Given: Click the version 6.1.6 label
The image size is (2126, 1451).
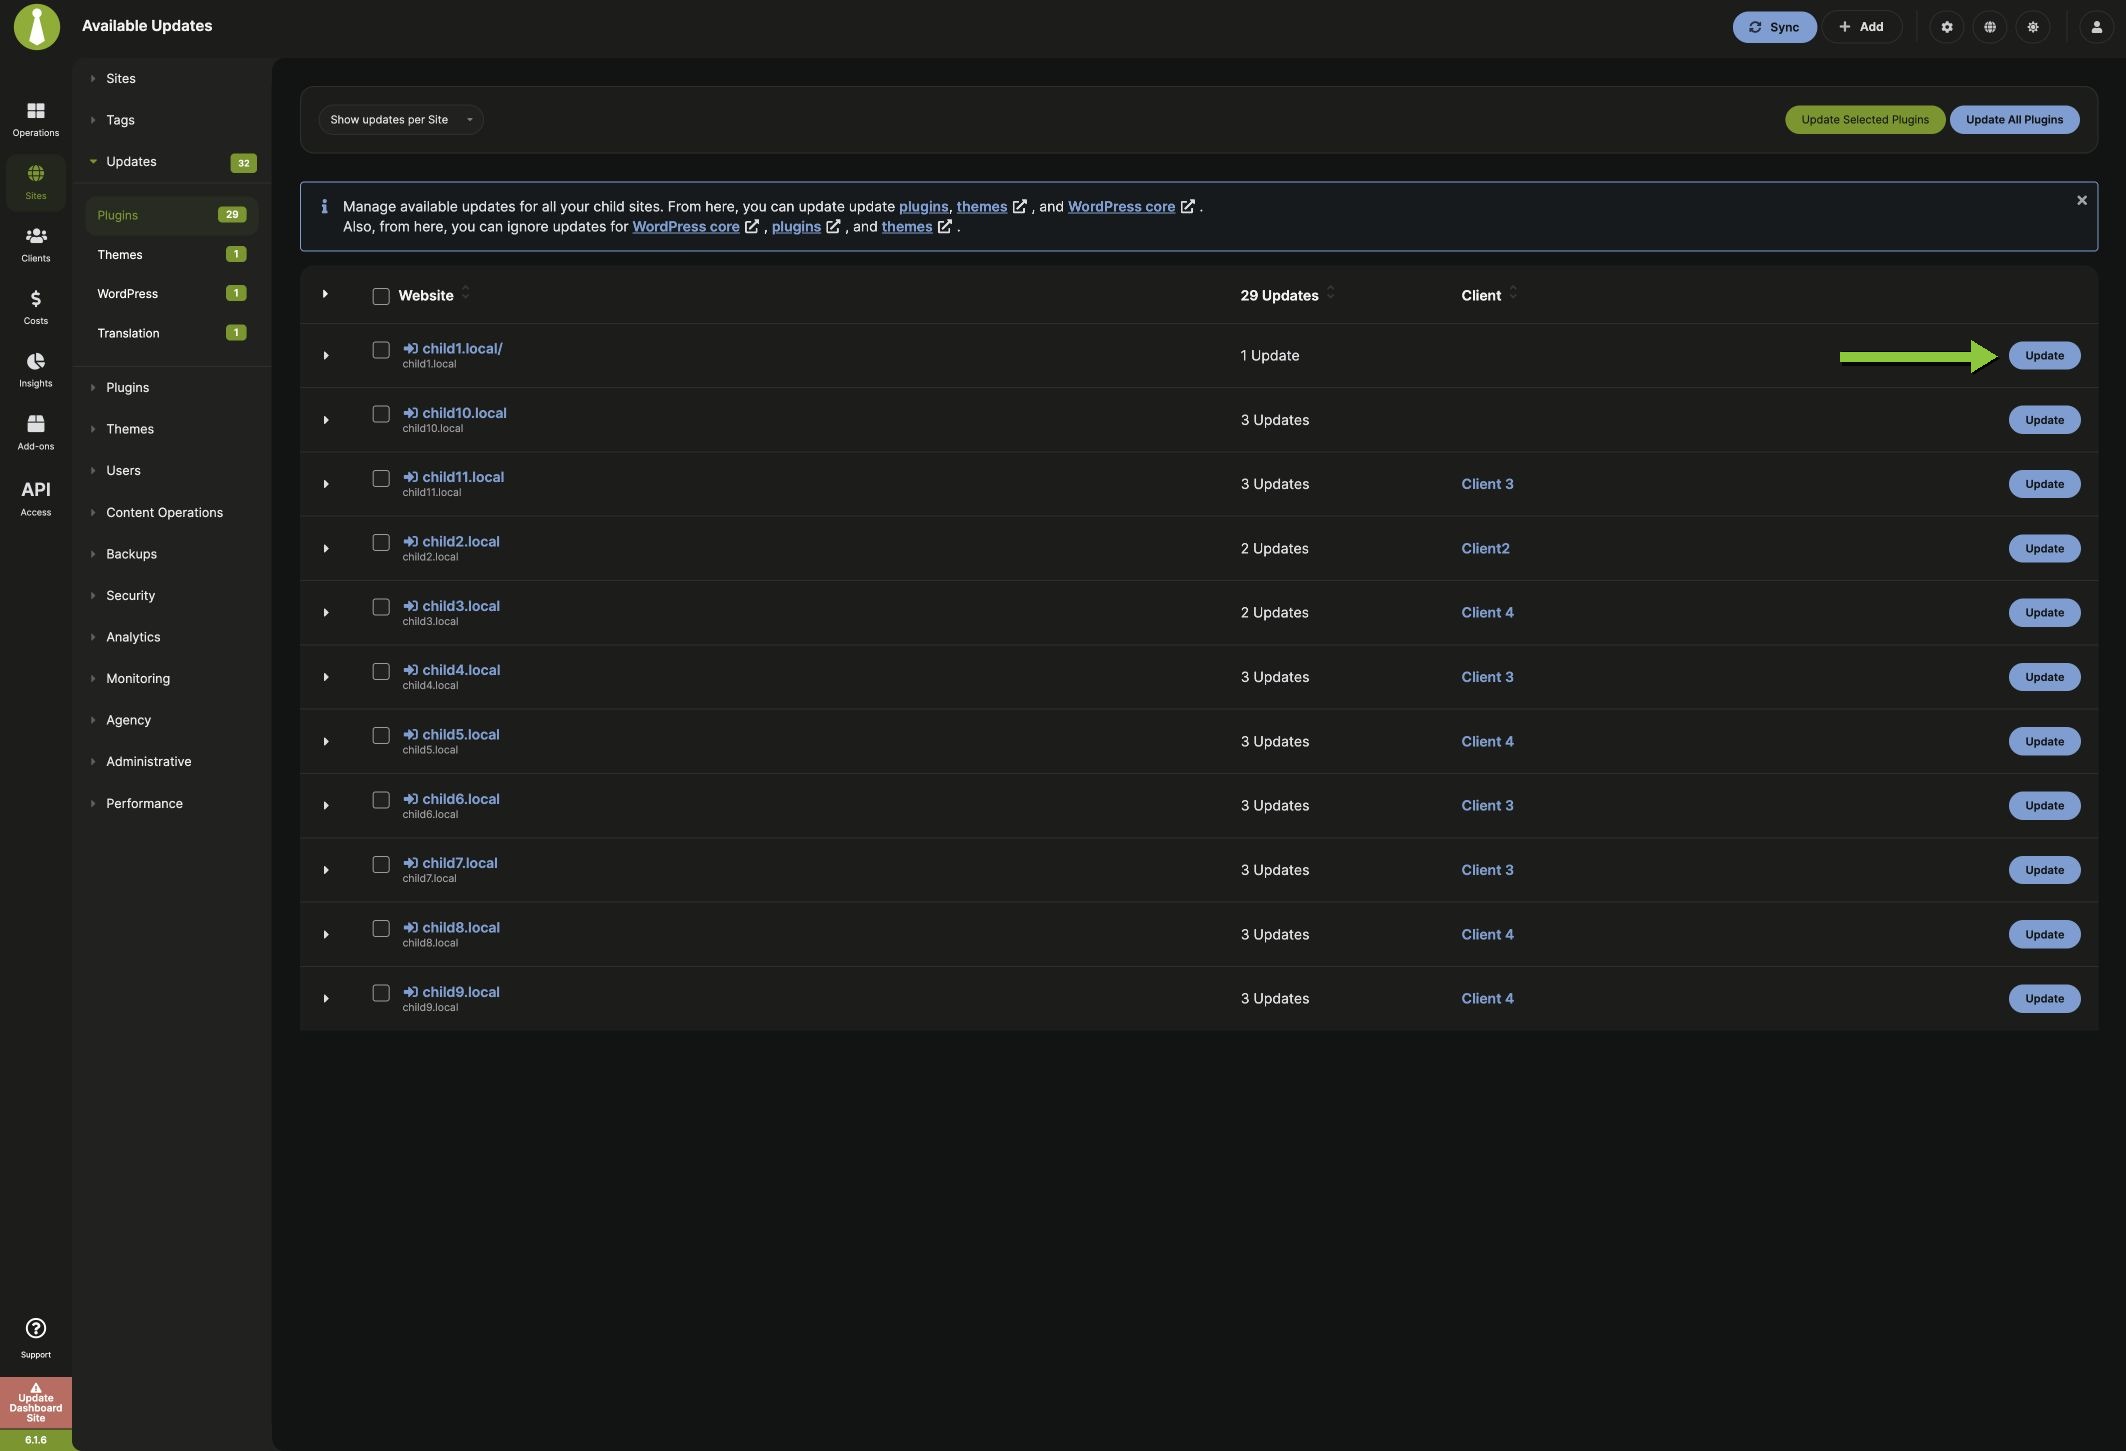Looking at the screenshot, I should (36, 1440).
